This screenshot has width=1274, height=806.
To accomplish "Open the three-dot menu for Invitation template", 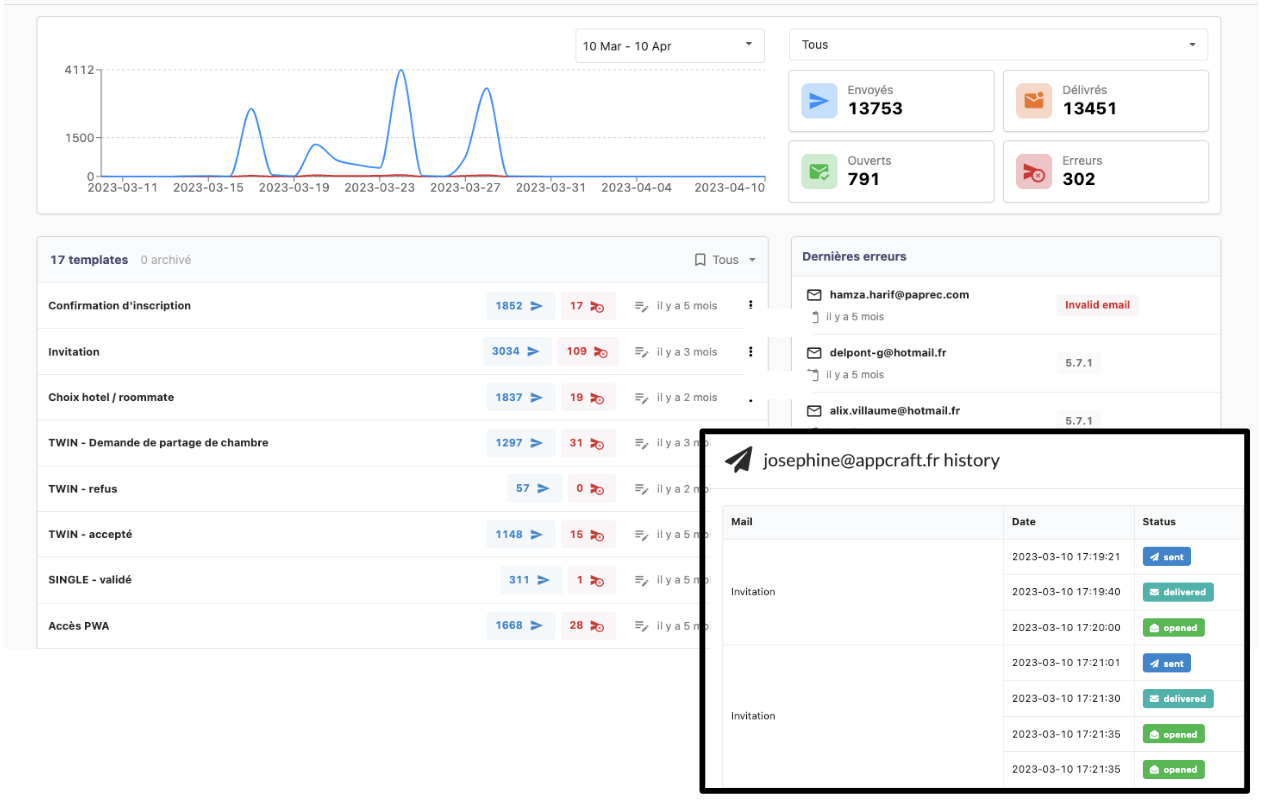I will [750, 352].
